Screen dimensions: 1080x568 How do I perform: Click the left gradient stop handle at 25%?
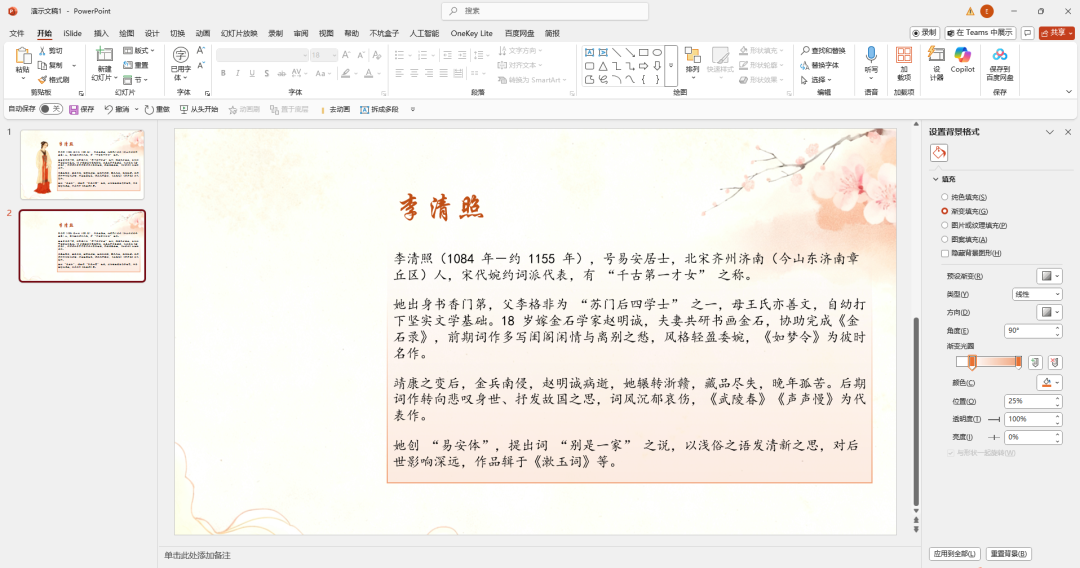point(972,362)
